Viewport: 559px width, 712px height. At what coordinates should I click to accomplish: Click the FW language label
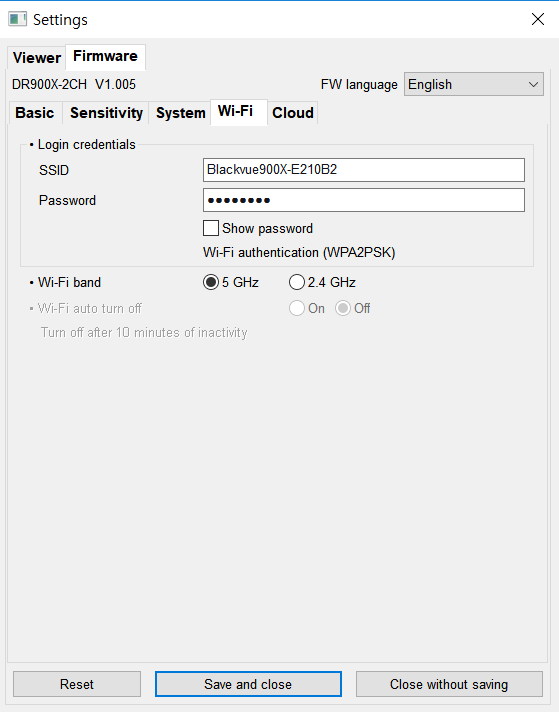[359, 85]
